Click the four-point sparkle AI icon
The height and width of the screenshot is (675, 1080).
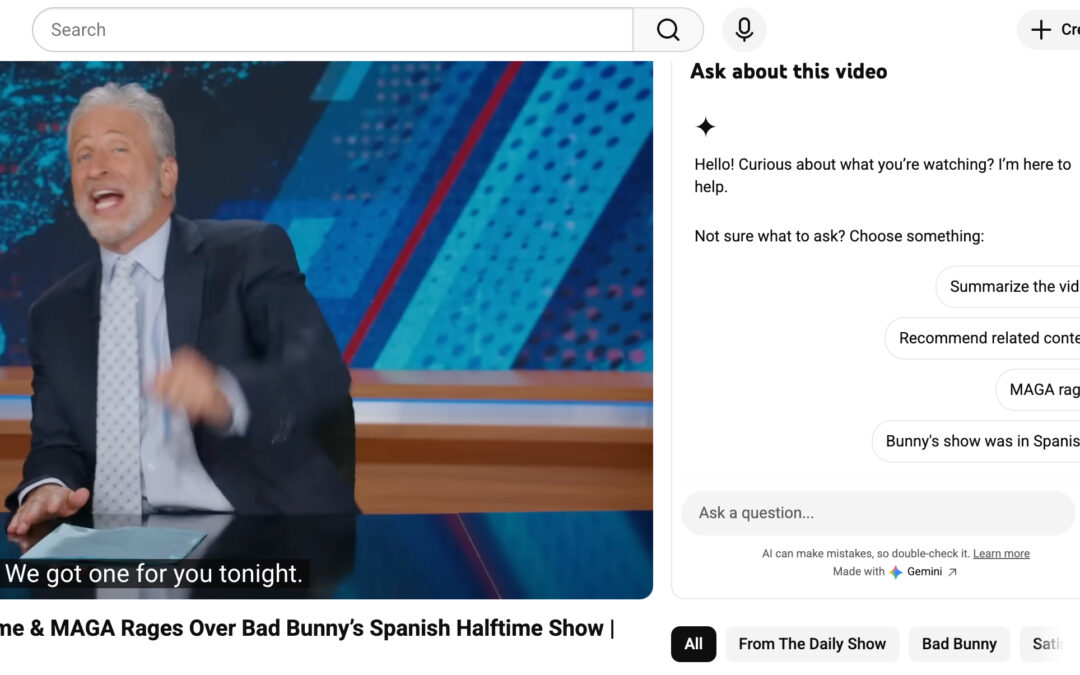tap(705, 127)
